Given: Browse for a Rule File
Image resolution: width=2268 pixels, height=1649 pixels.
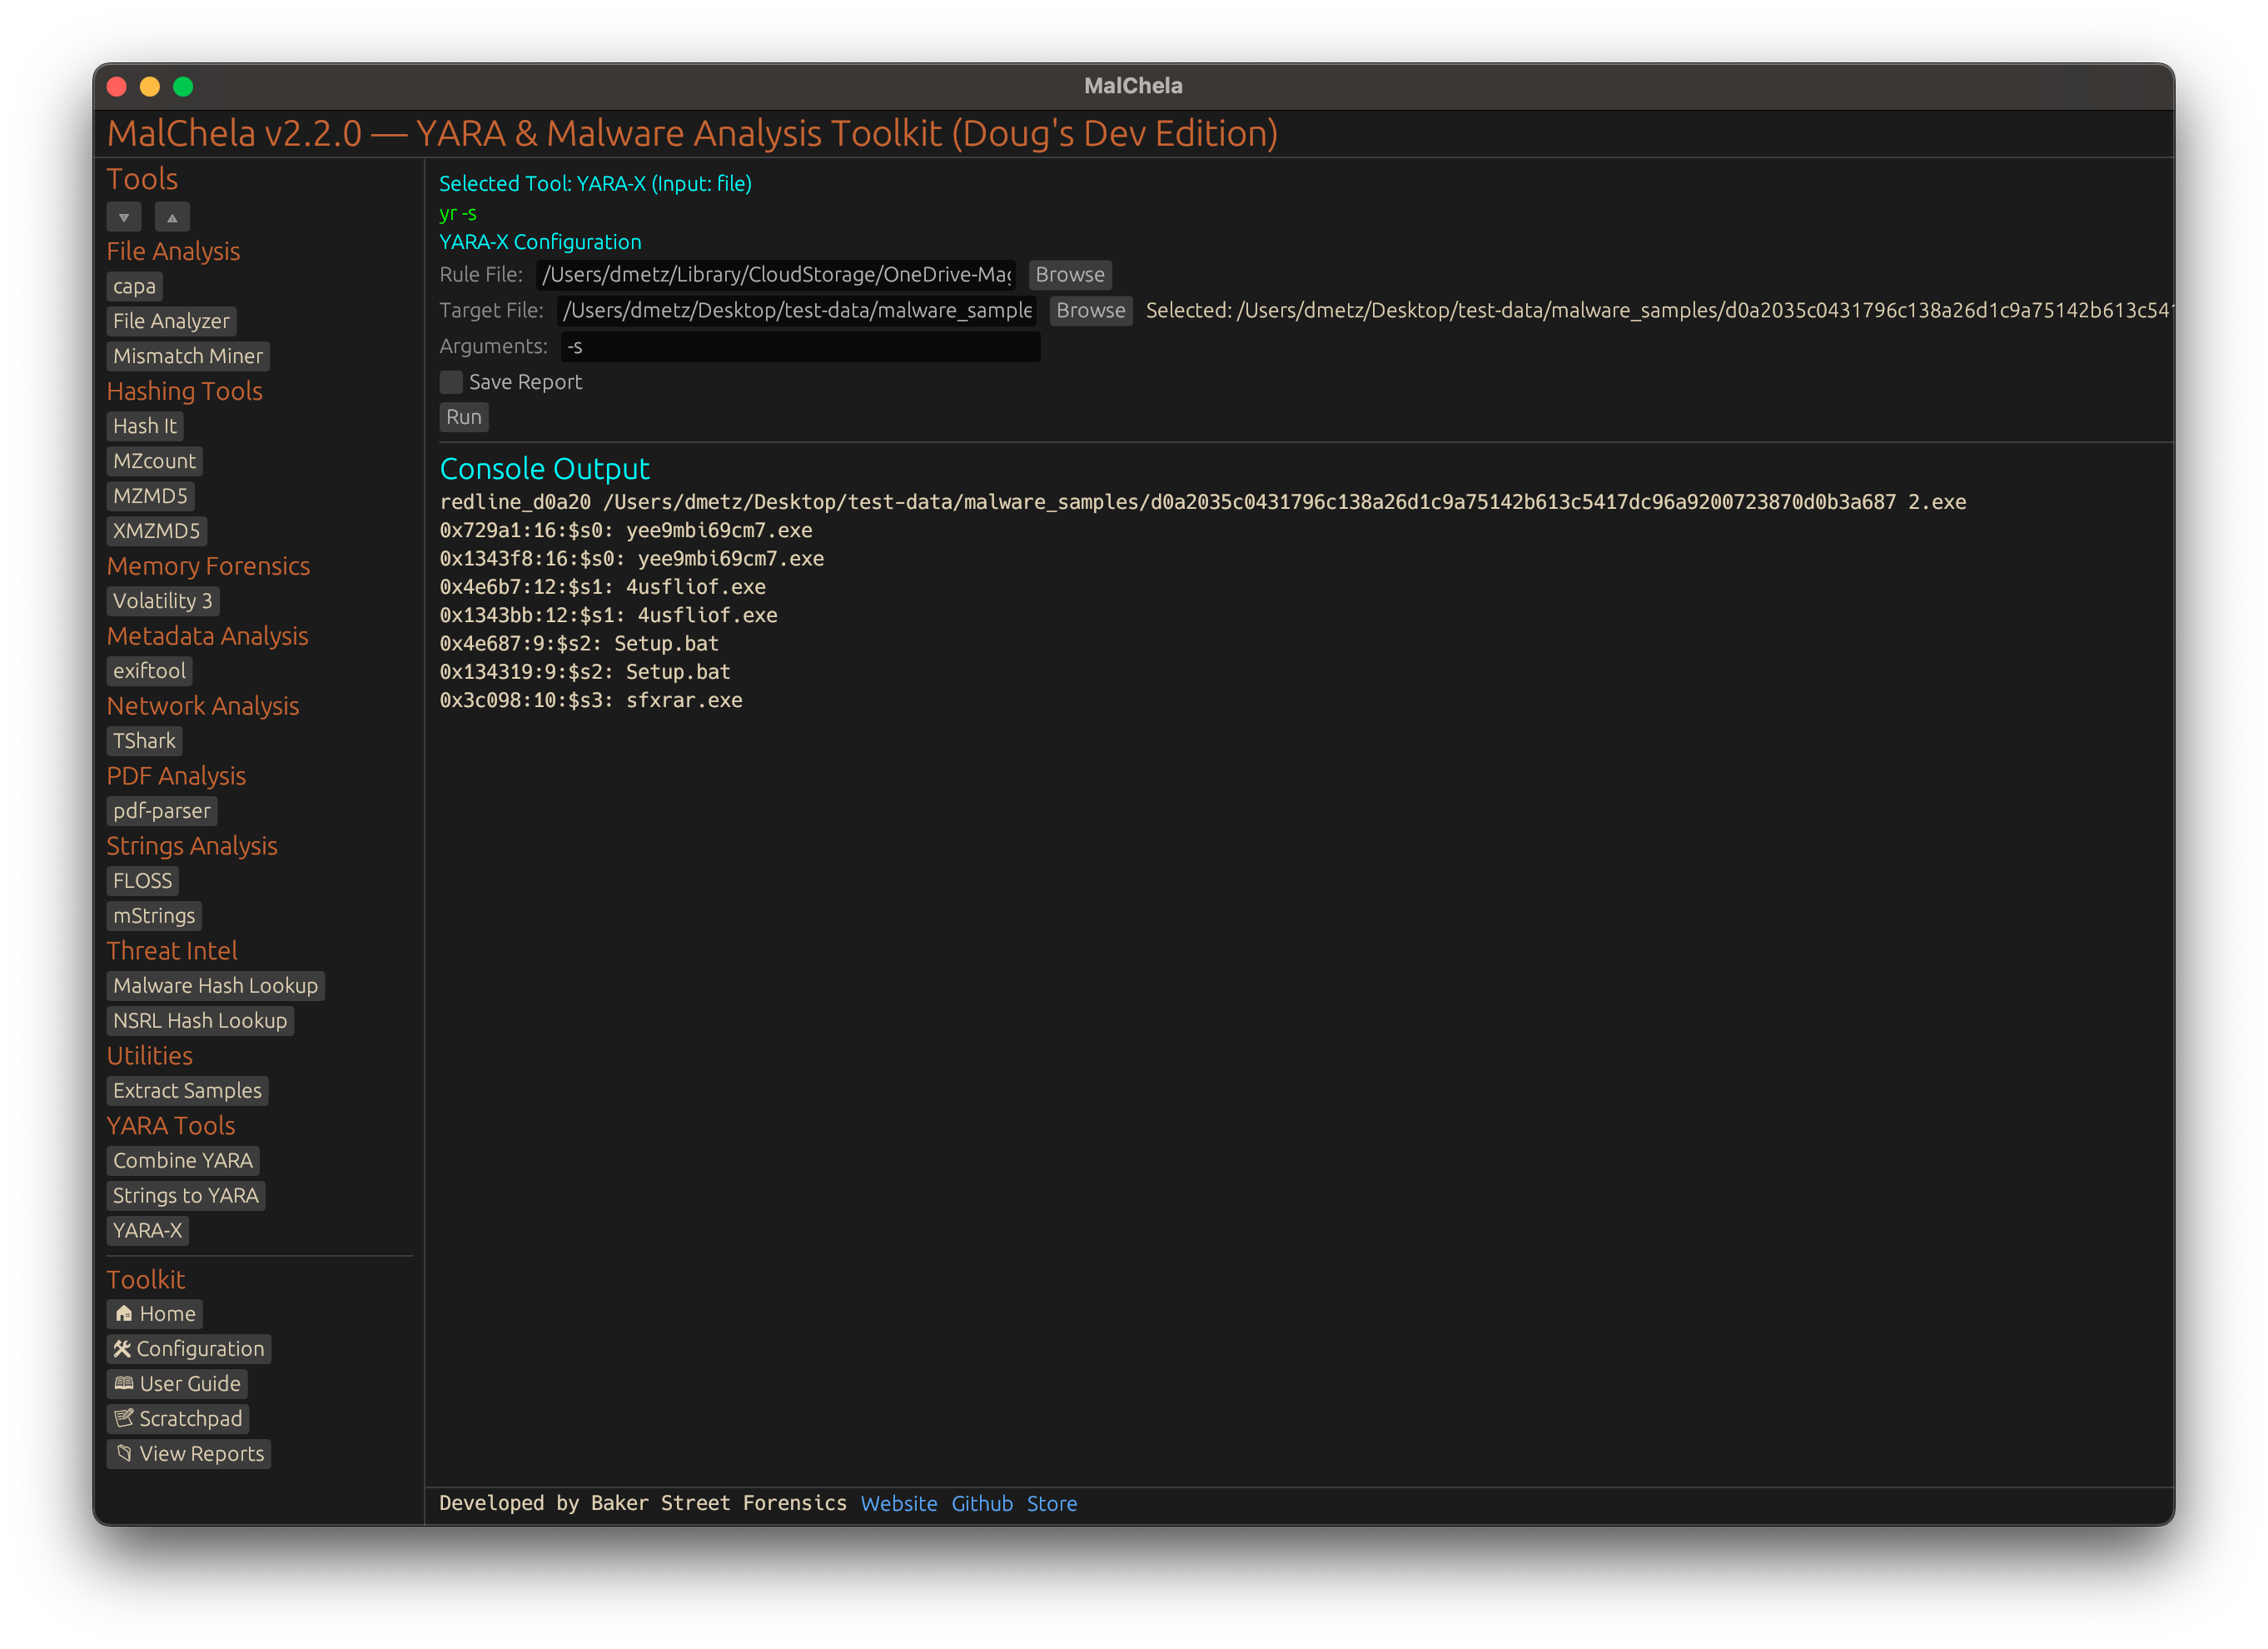Looking at the screenshot, I should pyautogui.click(x=1070, y=275).
